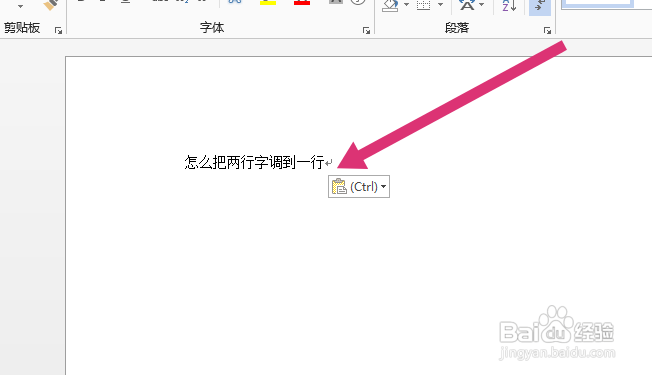Image resolution: width=652 pixels, height=375 pixels.
Task: Click the Format Painter brush icon
Action: tap(51, 4)
